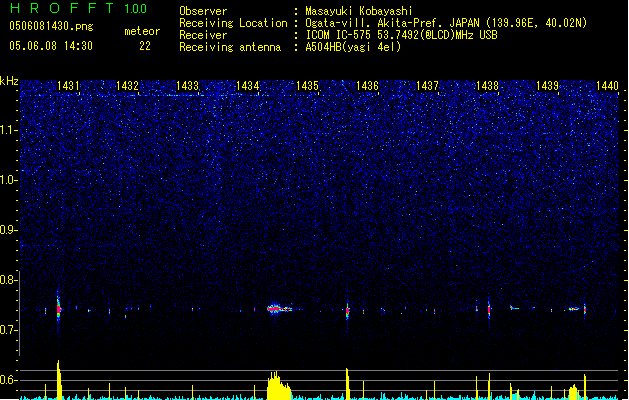Click the yellow intensity spike near 1436
629x400 pixels.
[x=347, y=384]
